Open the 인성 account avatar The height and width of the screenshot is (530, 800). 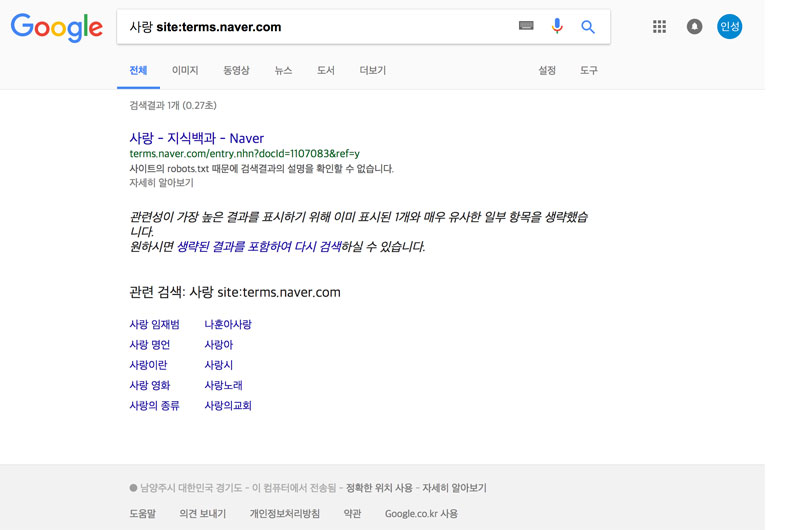pyautogui.click(x=730, y=27)
